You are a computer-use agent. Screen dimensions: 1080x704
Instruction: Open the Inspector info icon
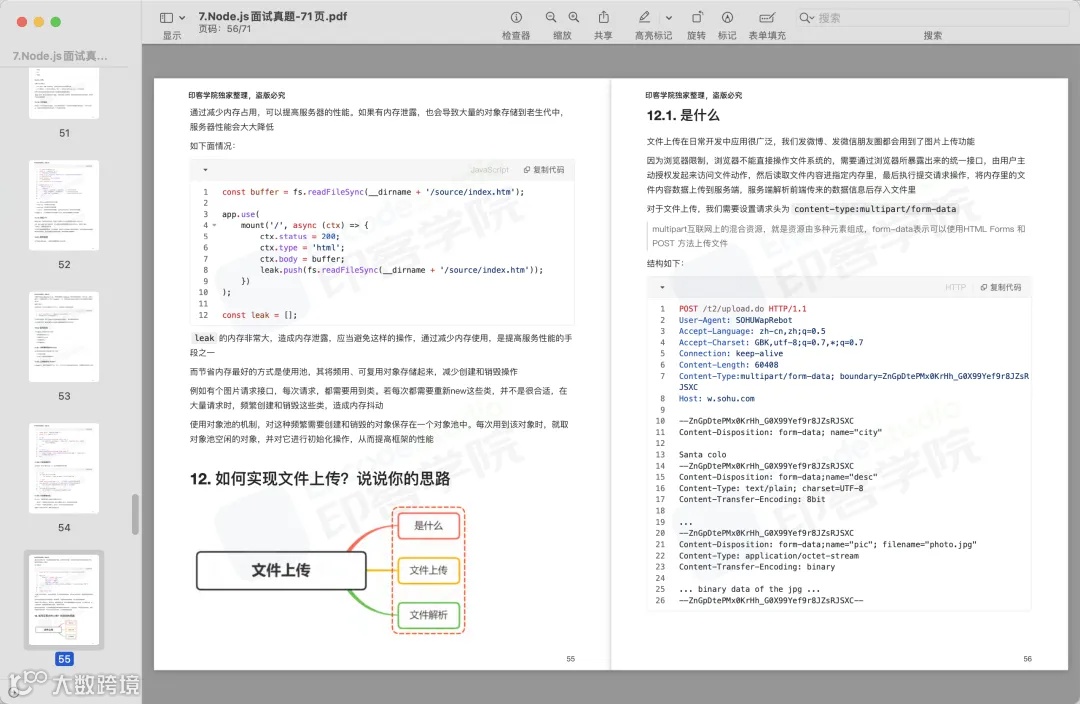click(x=516, y=17)
